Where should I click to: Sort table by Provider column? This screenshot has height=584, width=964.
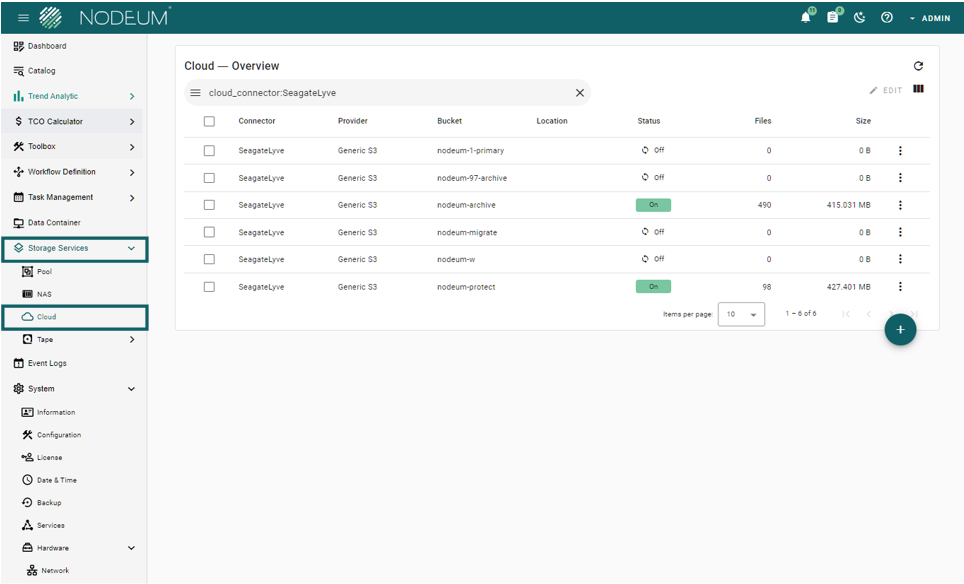(x=353, y=121)
